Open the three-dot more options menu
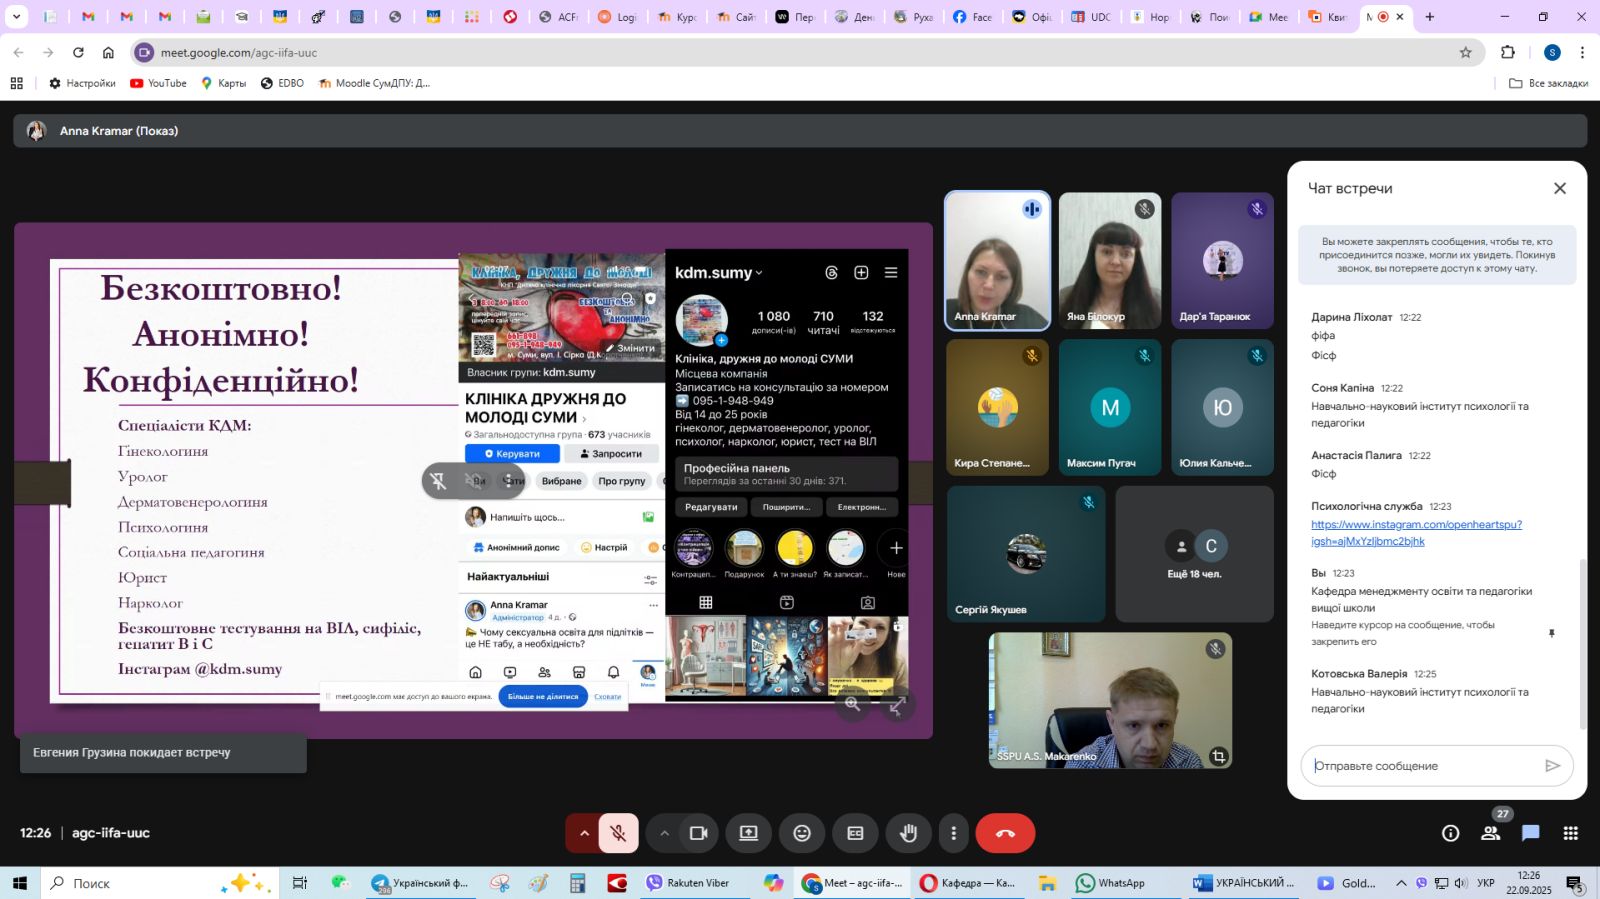The width and height of the screenshot is (1600, 899). tap(953, 833)
